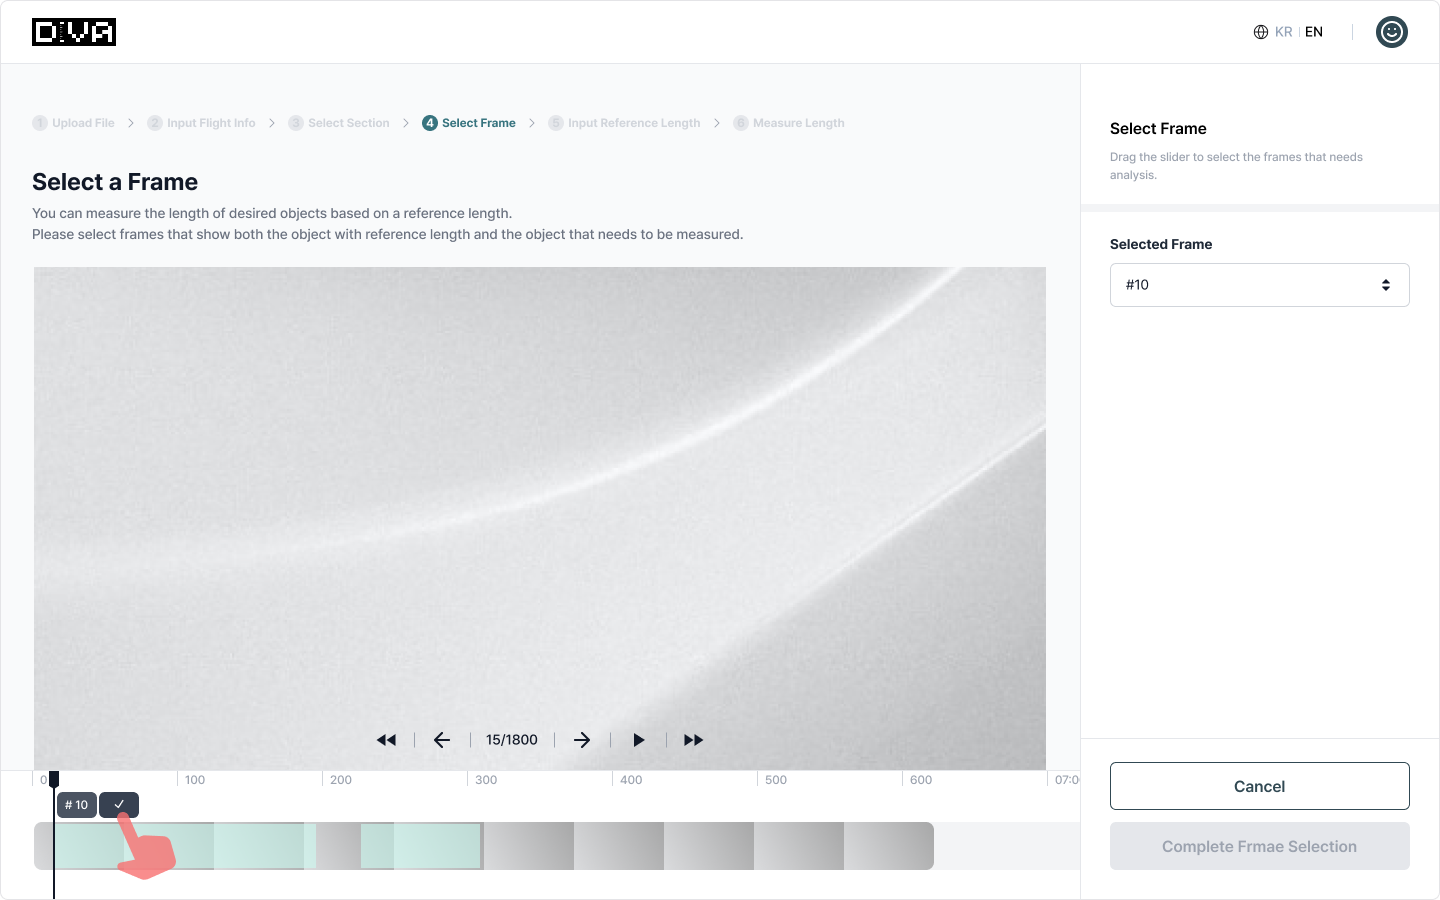Switch language to EN
Image resolution: width=1440 pixels, height=900 pixels.
coord(1314,32)
